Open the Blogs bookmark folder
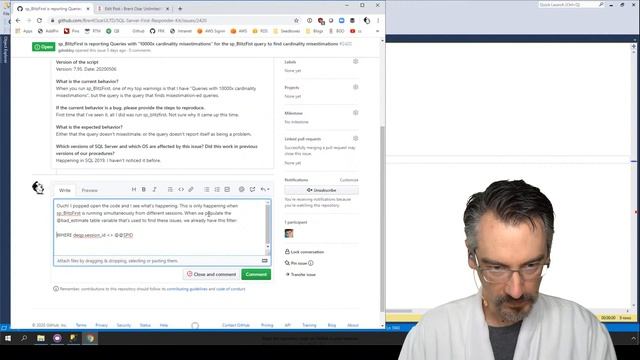 pyautogui.click(x=315, y=31)
